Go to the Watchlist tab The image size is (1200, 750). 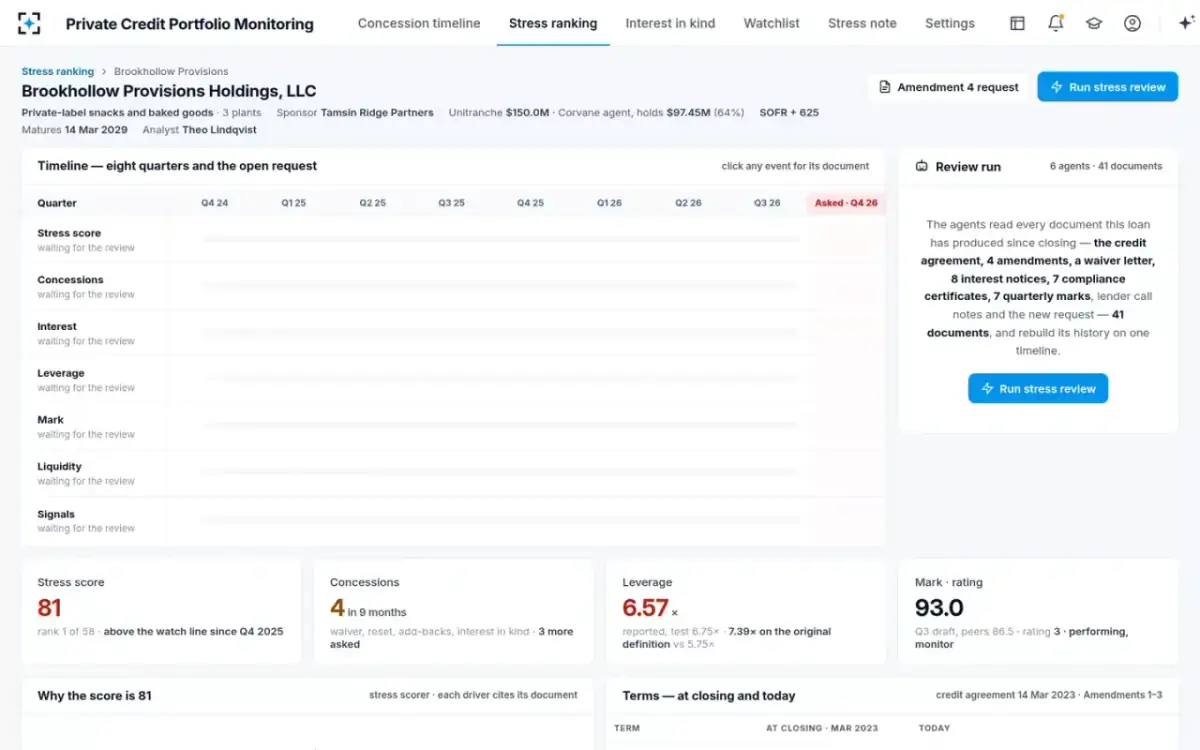[771, 23]
